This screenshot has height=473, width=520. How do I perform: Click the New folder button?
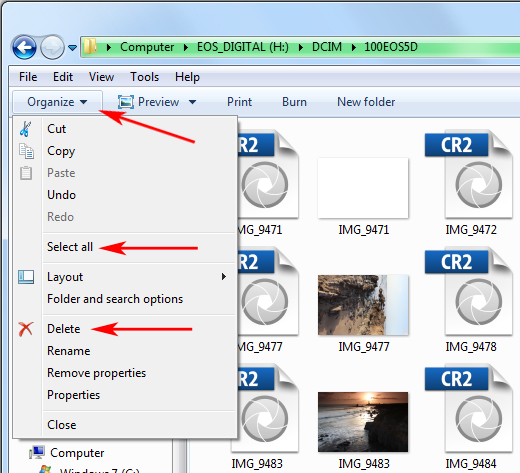tap(366, 102)
